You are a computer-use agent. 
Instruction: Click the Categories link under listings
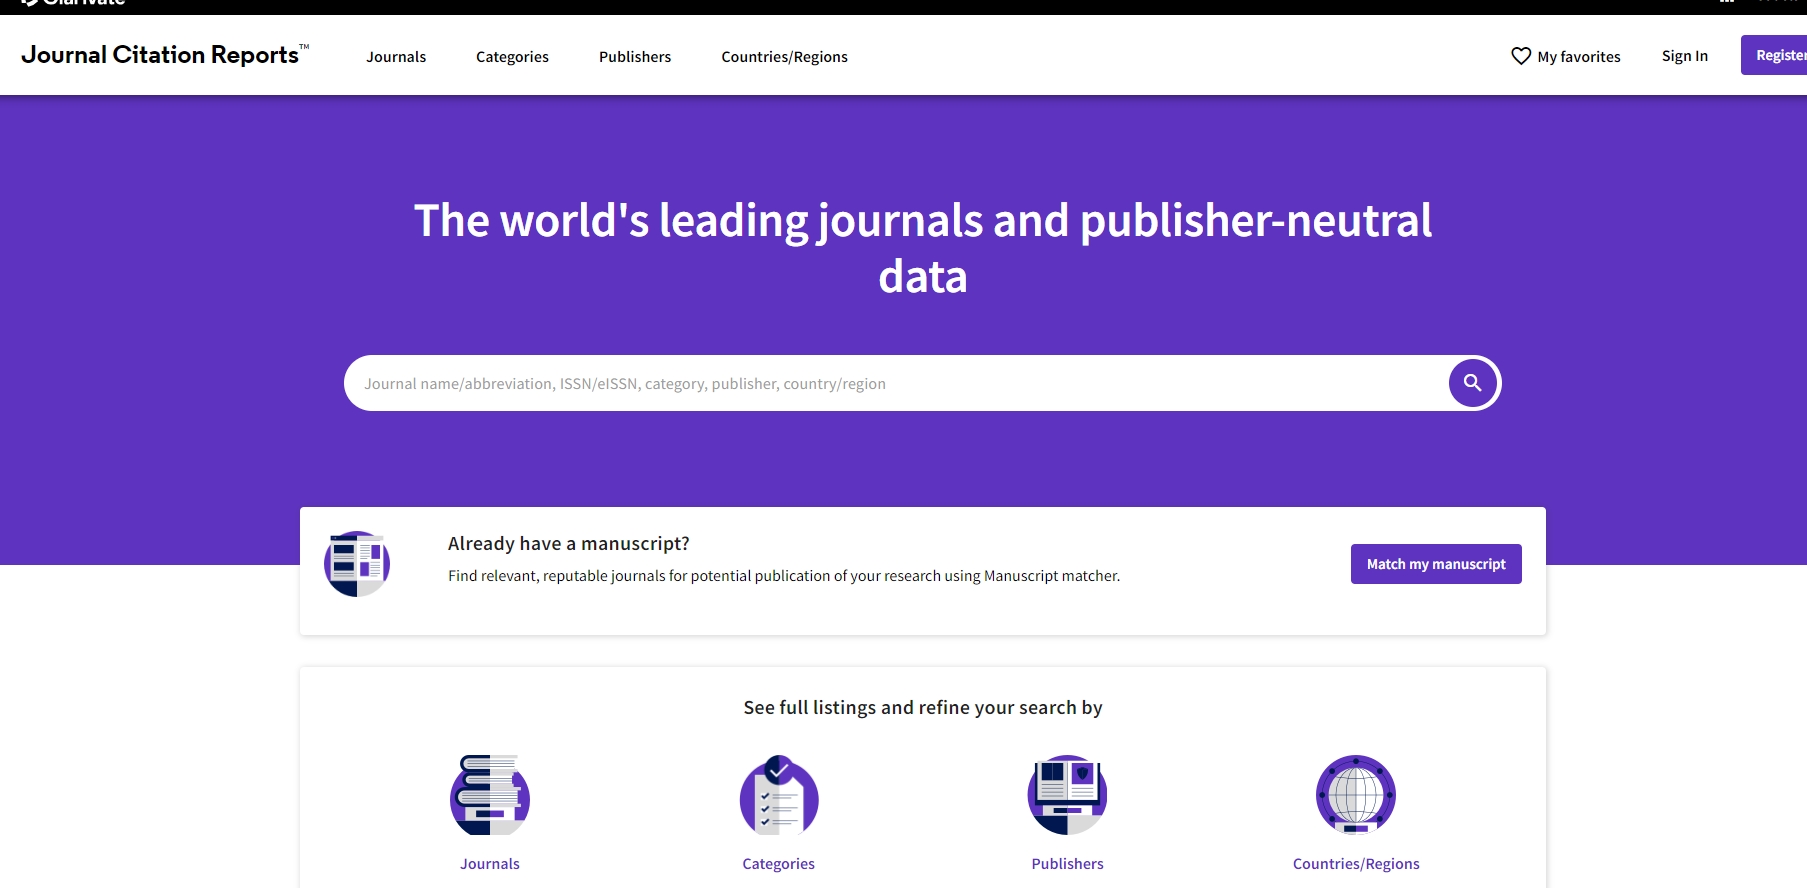[x=779, y=864]
